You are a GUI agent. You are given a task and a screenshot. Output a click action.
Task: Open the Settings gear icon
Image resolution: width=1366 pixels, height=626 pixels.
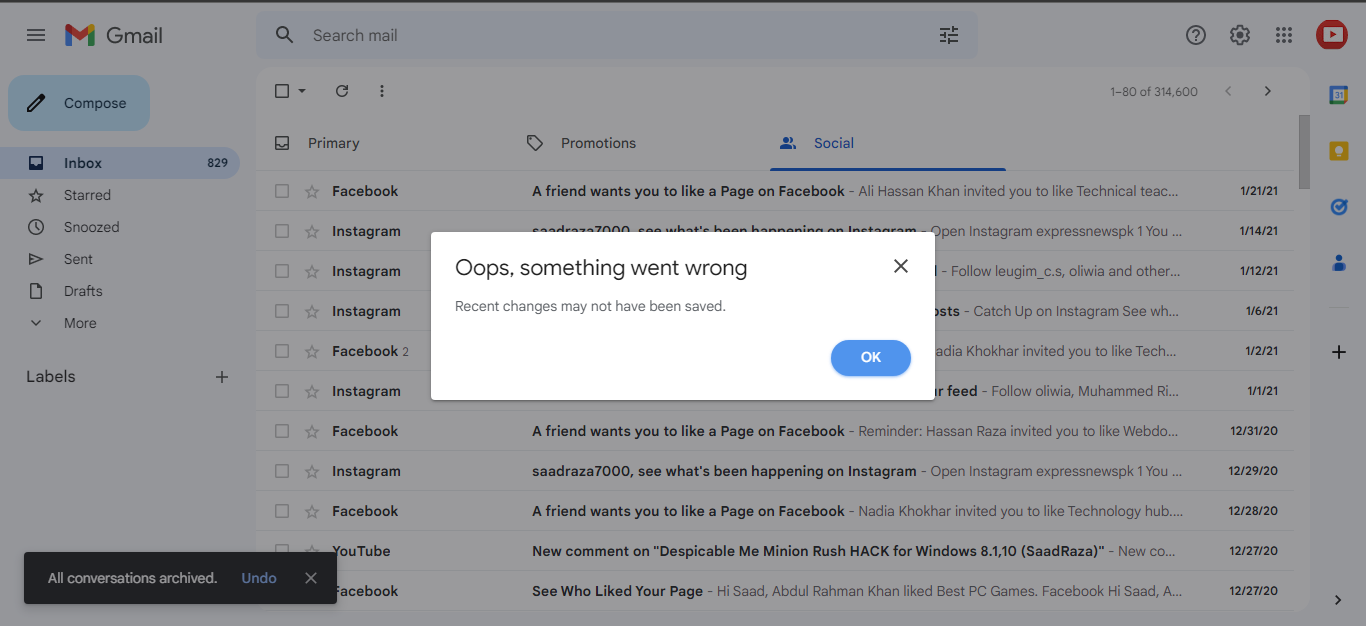[x=1240, y=35]
